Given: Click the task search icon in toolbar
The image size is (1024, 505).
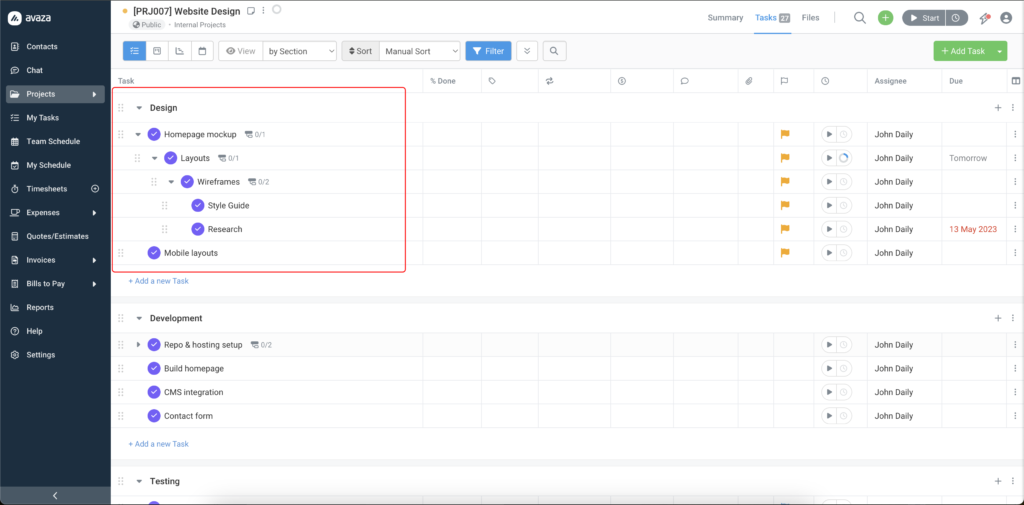Looking at the screenshot, I should [x=553, y=51].
